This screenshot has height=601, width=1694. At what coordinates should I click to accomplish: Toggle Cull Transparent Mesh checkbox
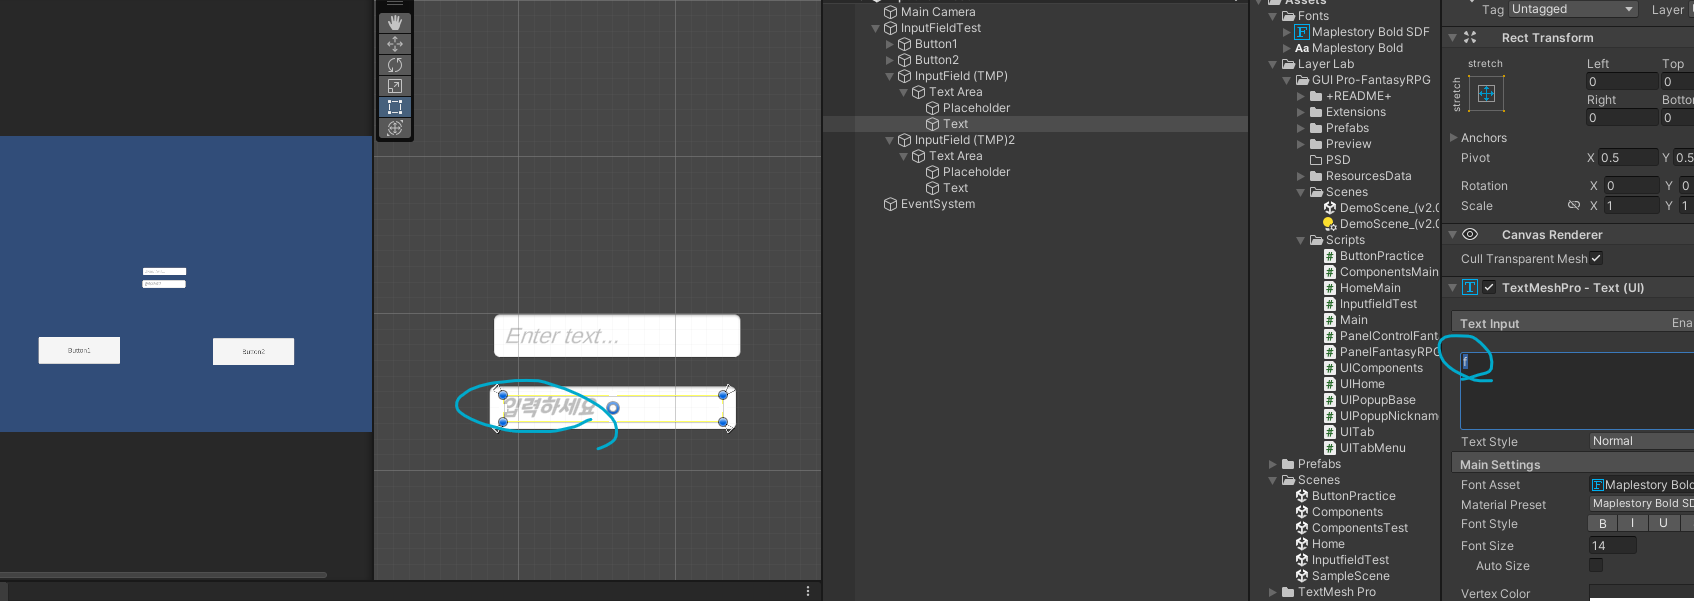click(1596, 258)
